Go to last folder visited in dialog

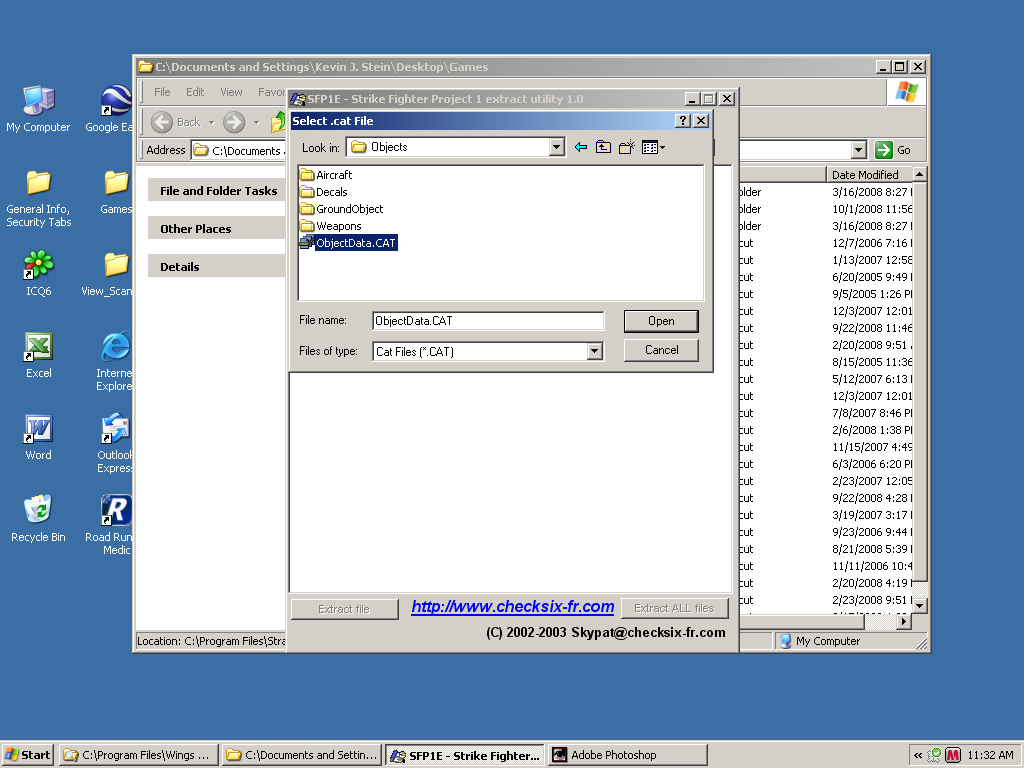pyautogui.click(x=581, y=148)
